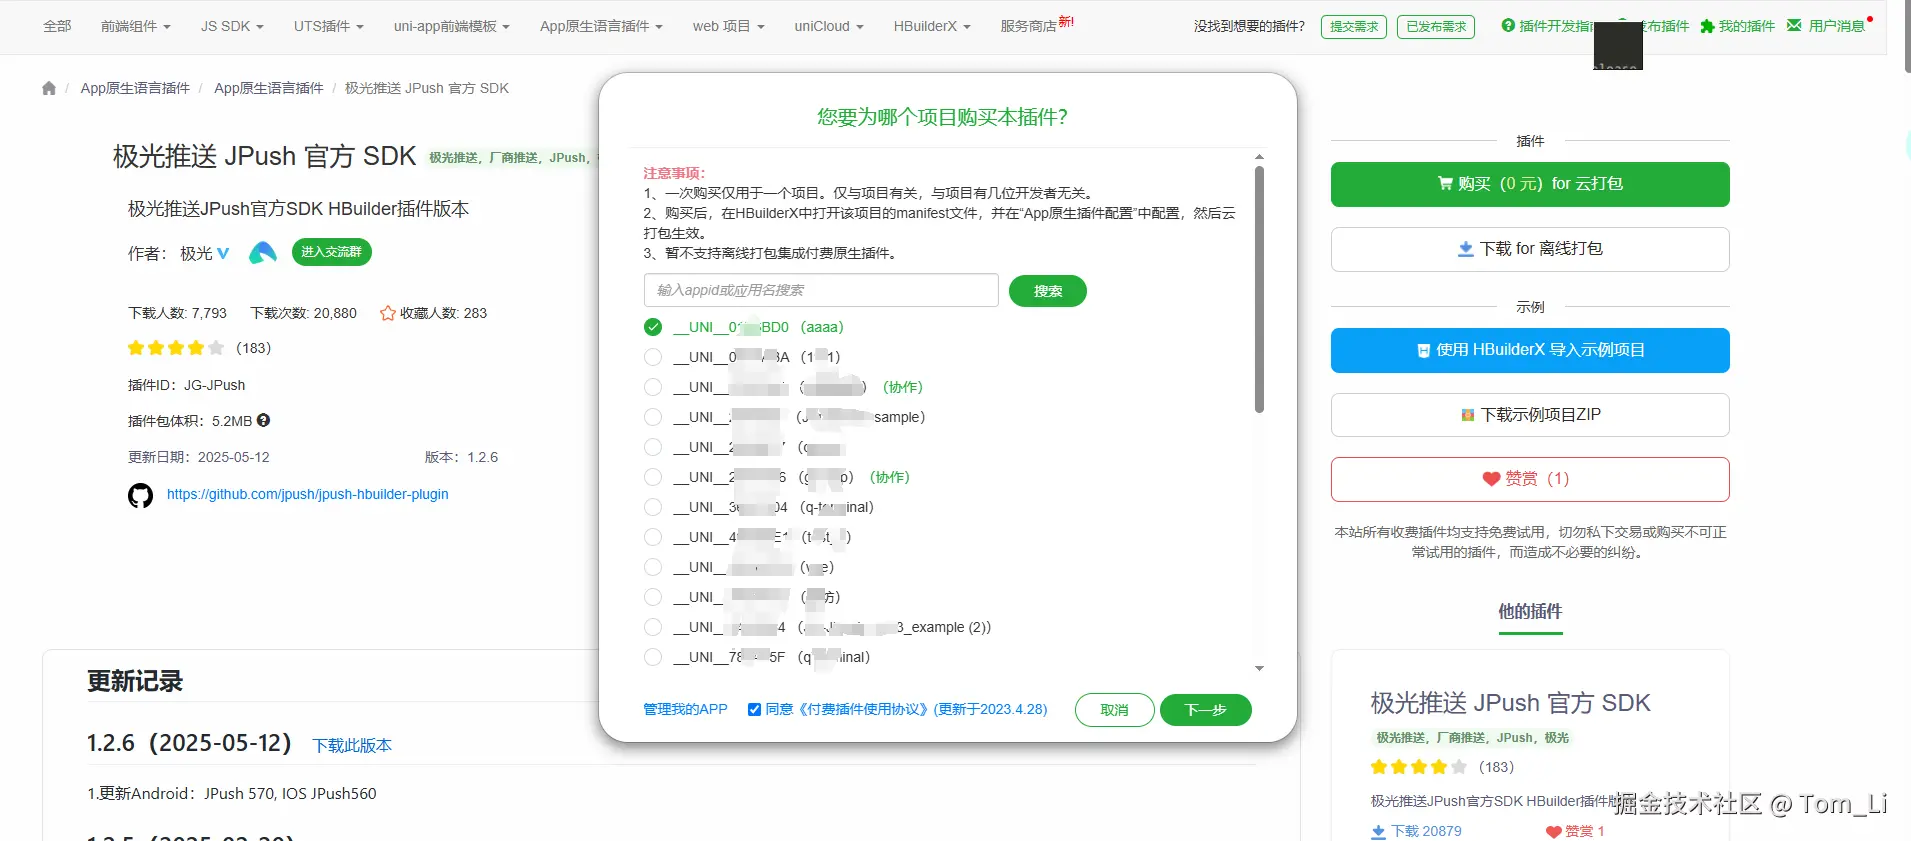The image size is (1911, 841).
Task: Click the 极光 author avatar logo
Action: tap(262, 253)
